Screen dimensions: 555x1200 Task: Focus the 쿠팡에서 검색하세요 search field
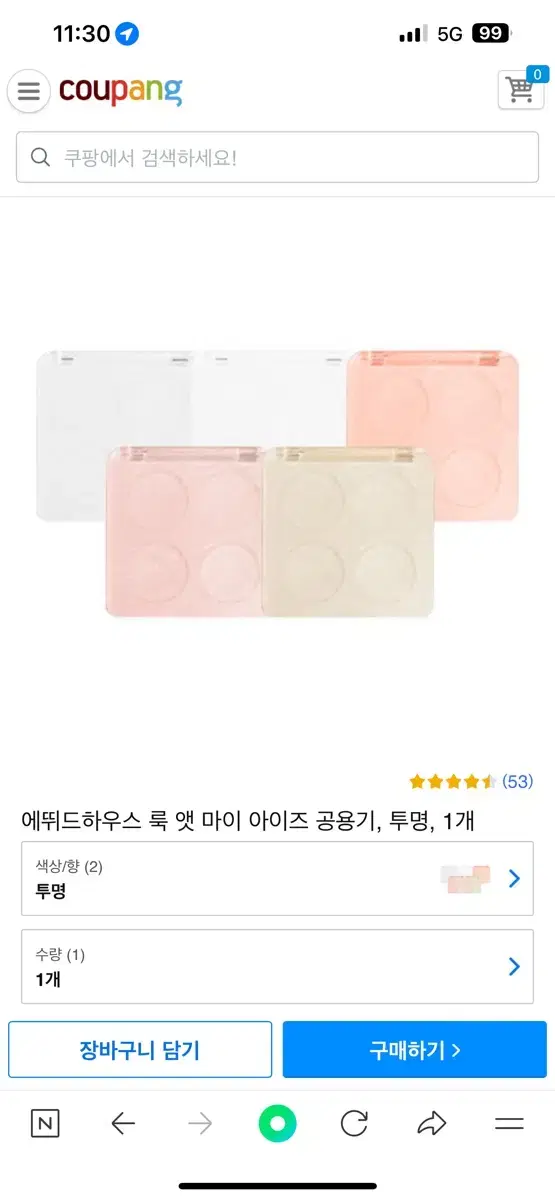pyautogui.click(x=277, y=157)
